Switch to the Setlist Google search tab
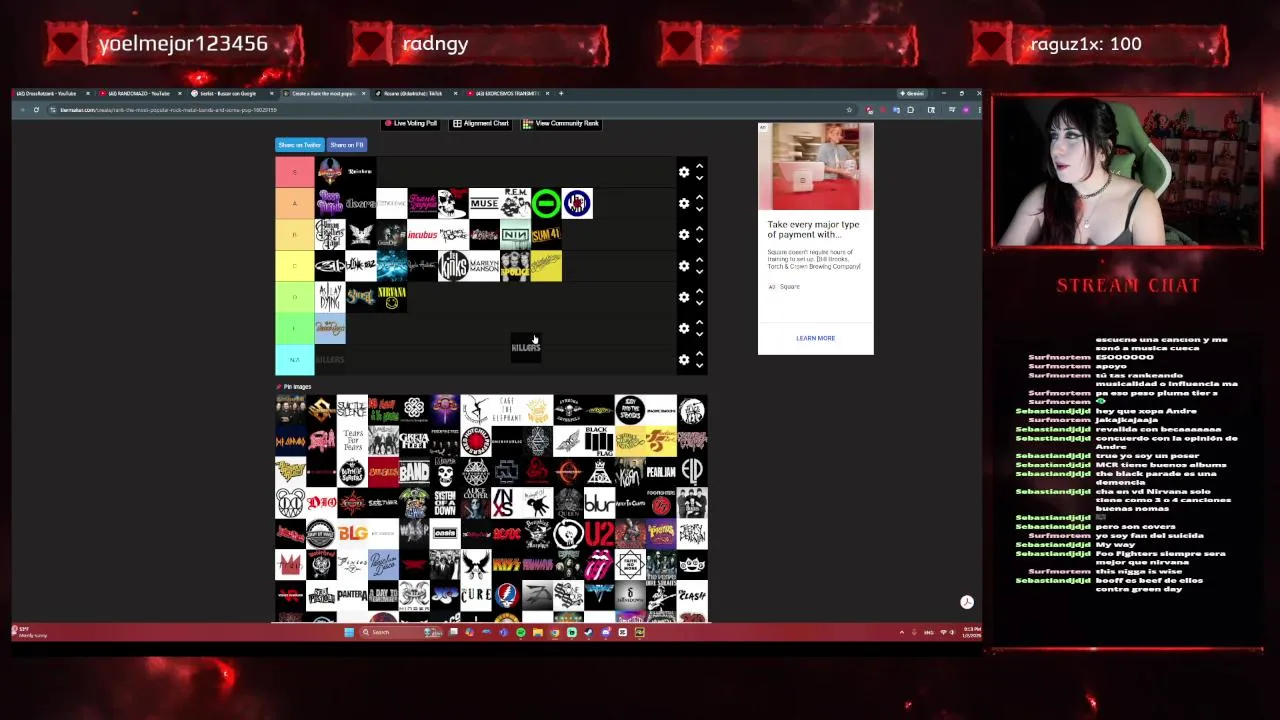The height and width of the screenshot is (720, 1280). coord(233,93)
